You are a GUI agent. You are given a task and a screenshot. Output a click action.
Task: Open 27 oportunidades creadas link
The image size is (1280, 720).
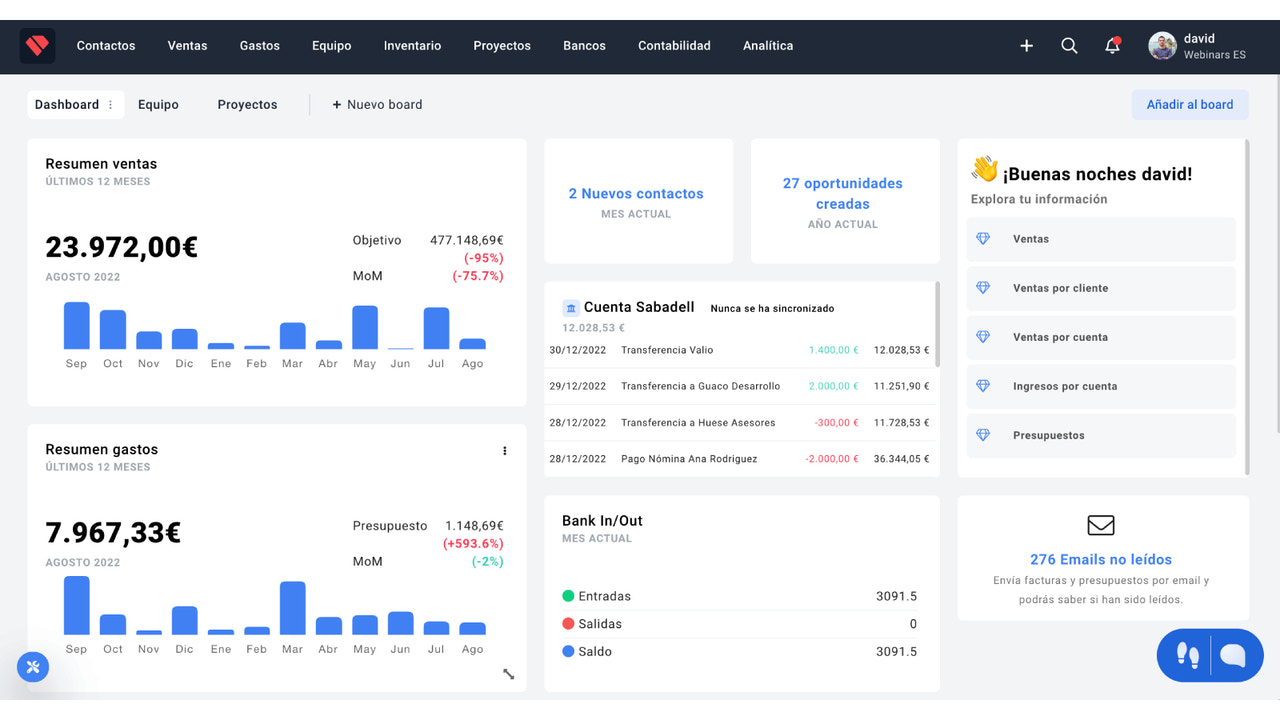coord(843,194)
